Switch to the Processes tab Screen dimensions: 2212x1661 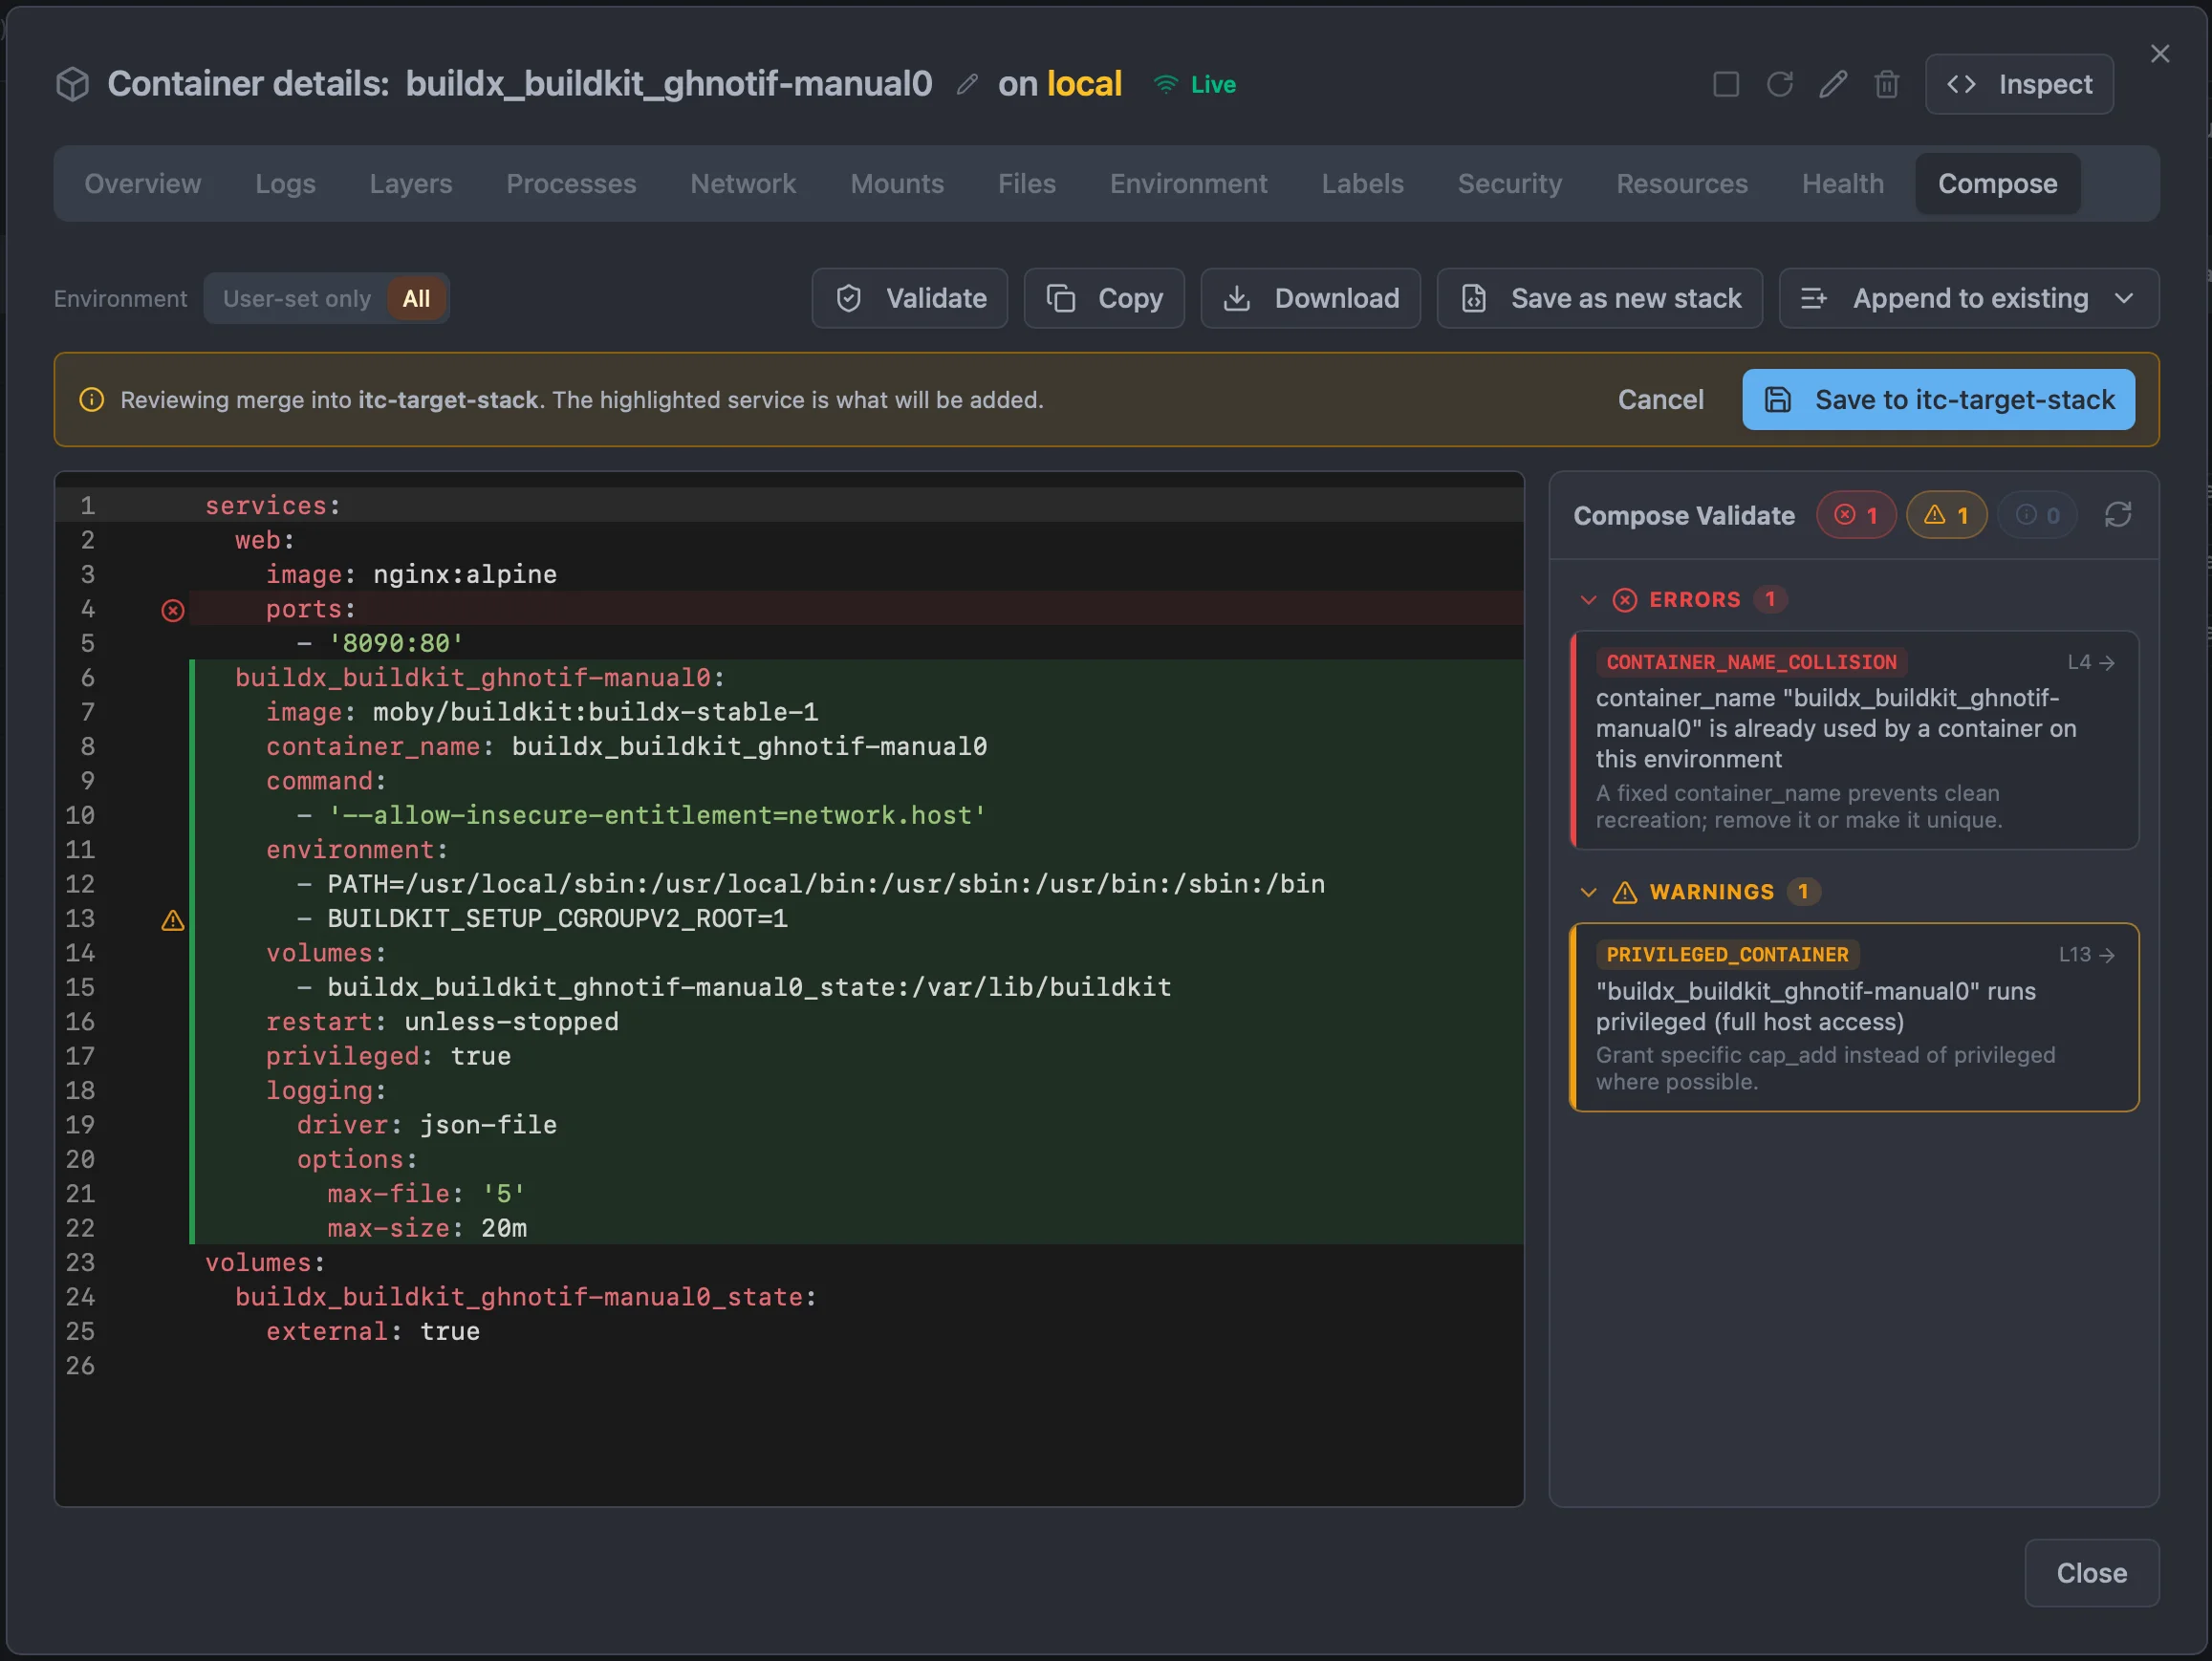[x=571, y=184]
